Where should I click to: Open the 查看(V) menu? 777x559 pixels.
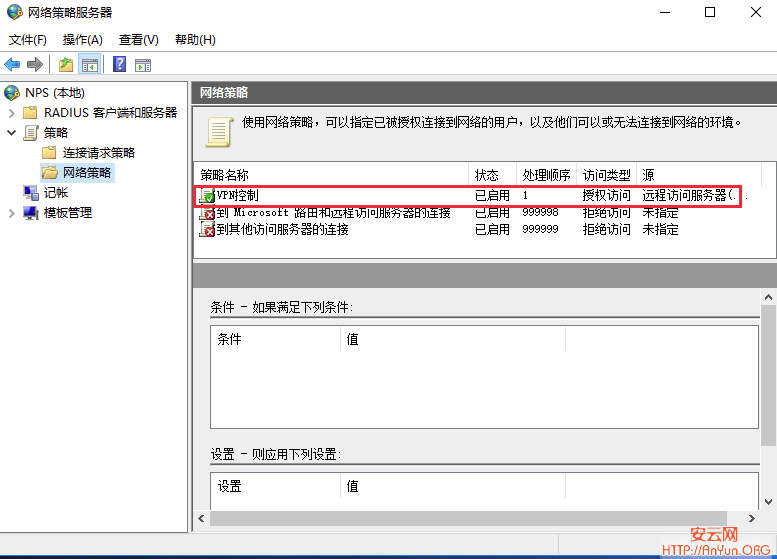138,40
